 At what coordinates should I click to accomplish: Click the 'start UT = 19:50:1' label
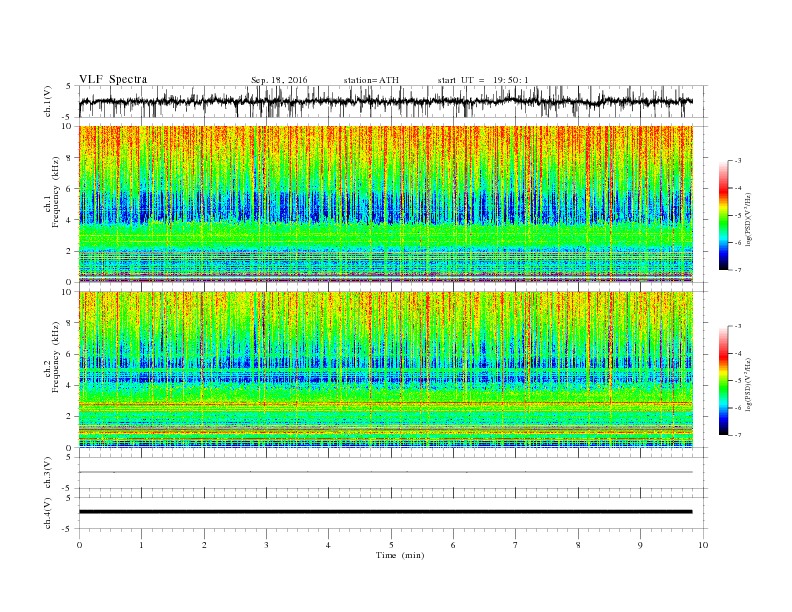point(483,80)
